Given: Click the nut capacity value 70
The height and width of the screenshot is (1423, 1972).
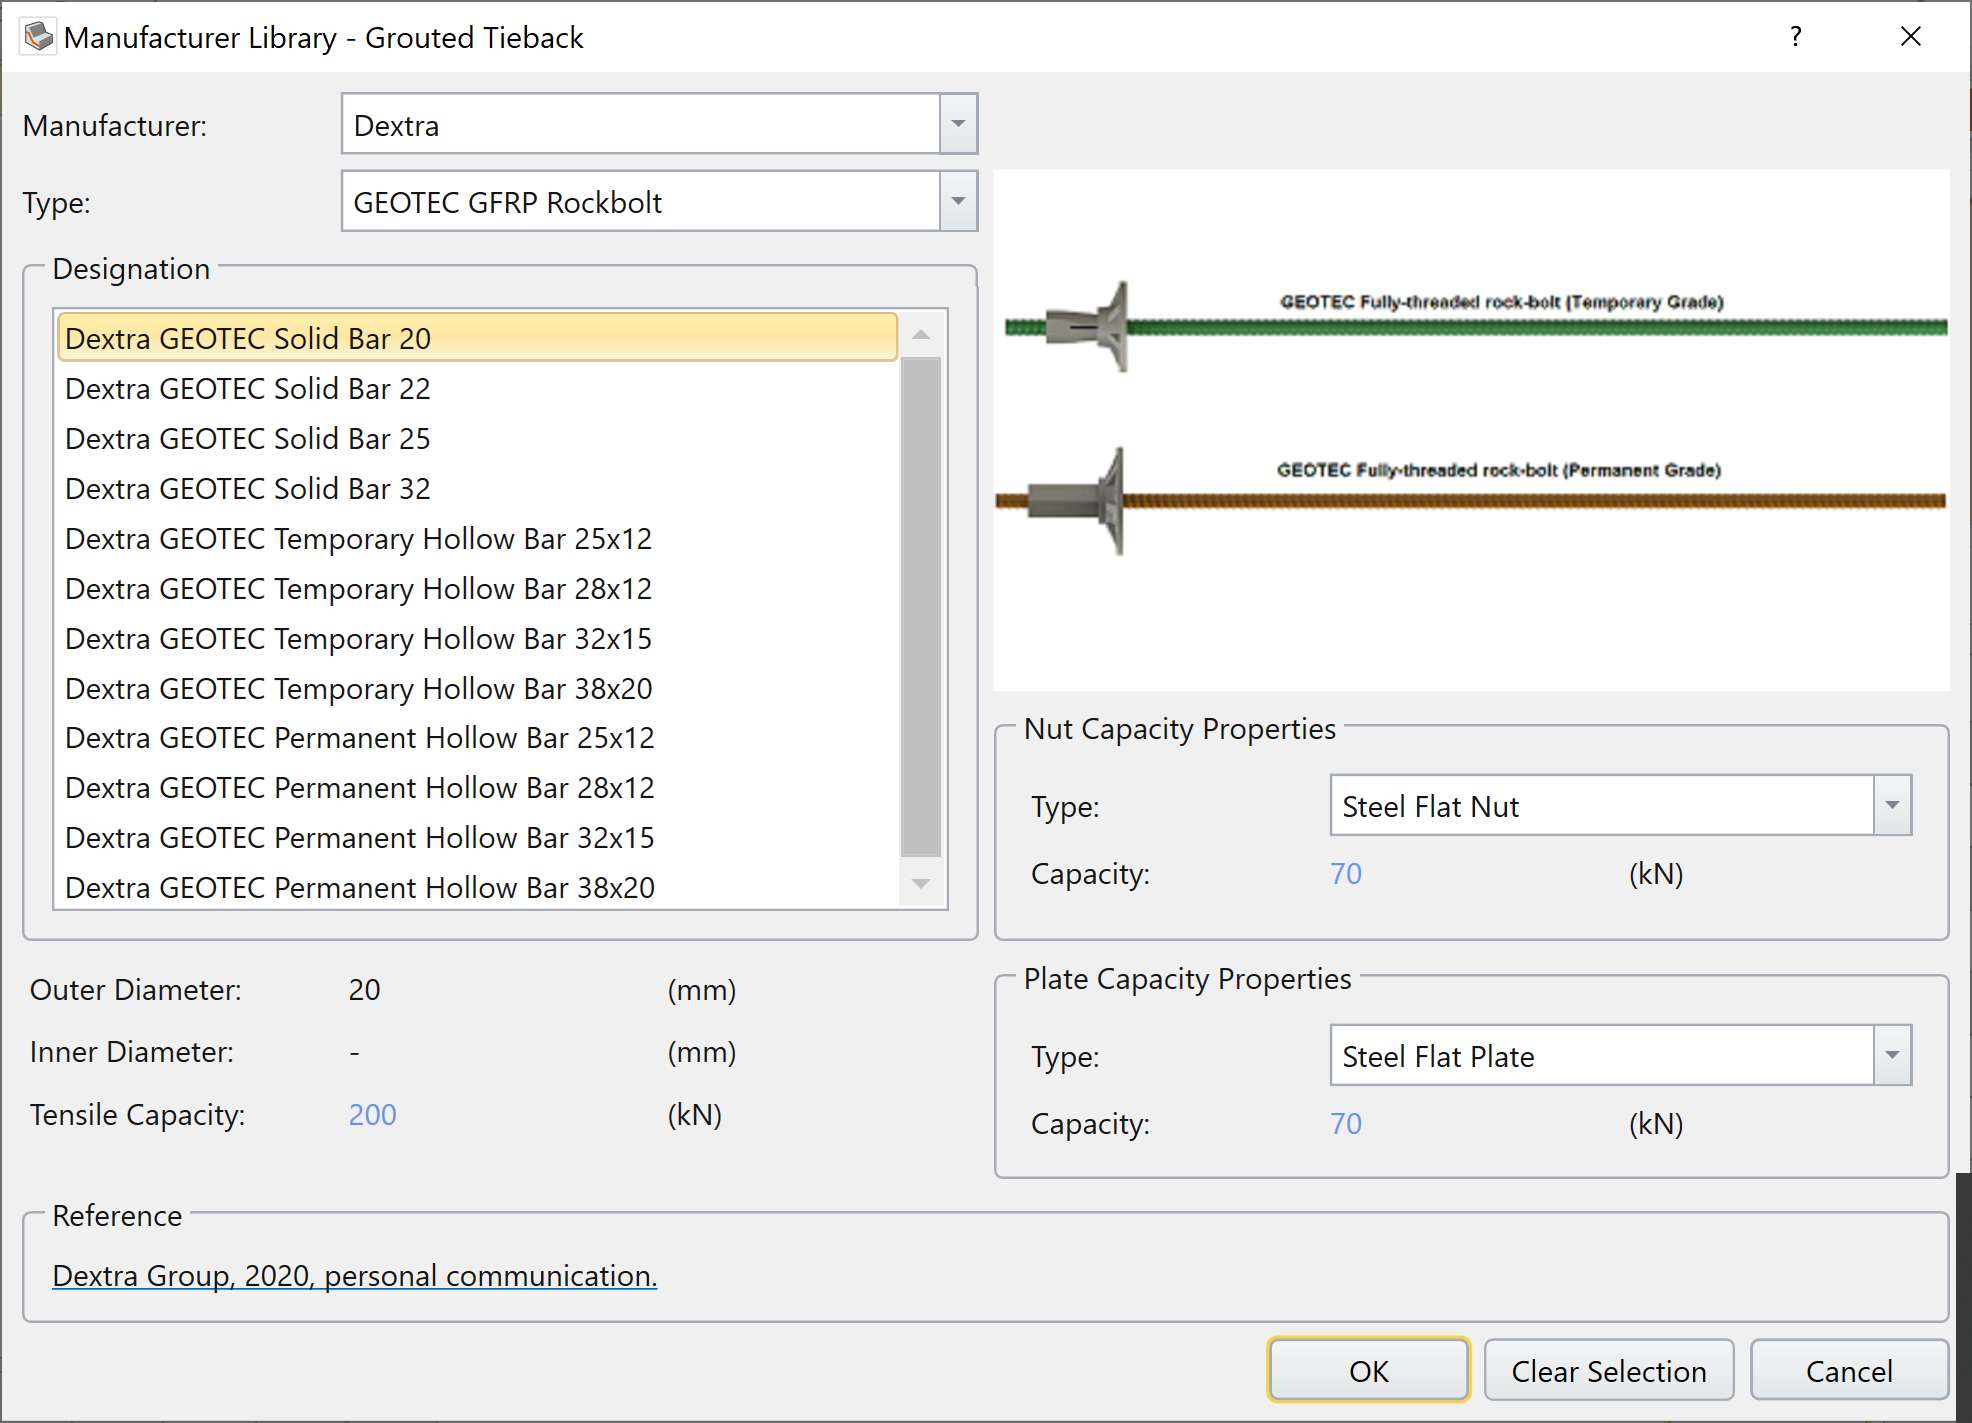Looking at the screenshot, I should click(1346, 873).
